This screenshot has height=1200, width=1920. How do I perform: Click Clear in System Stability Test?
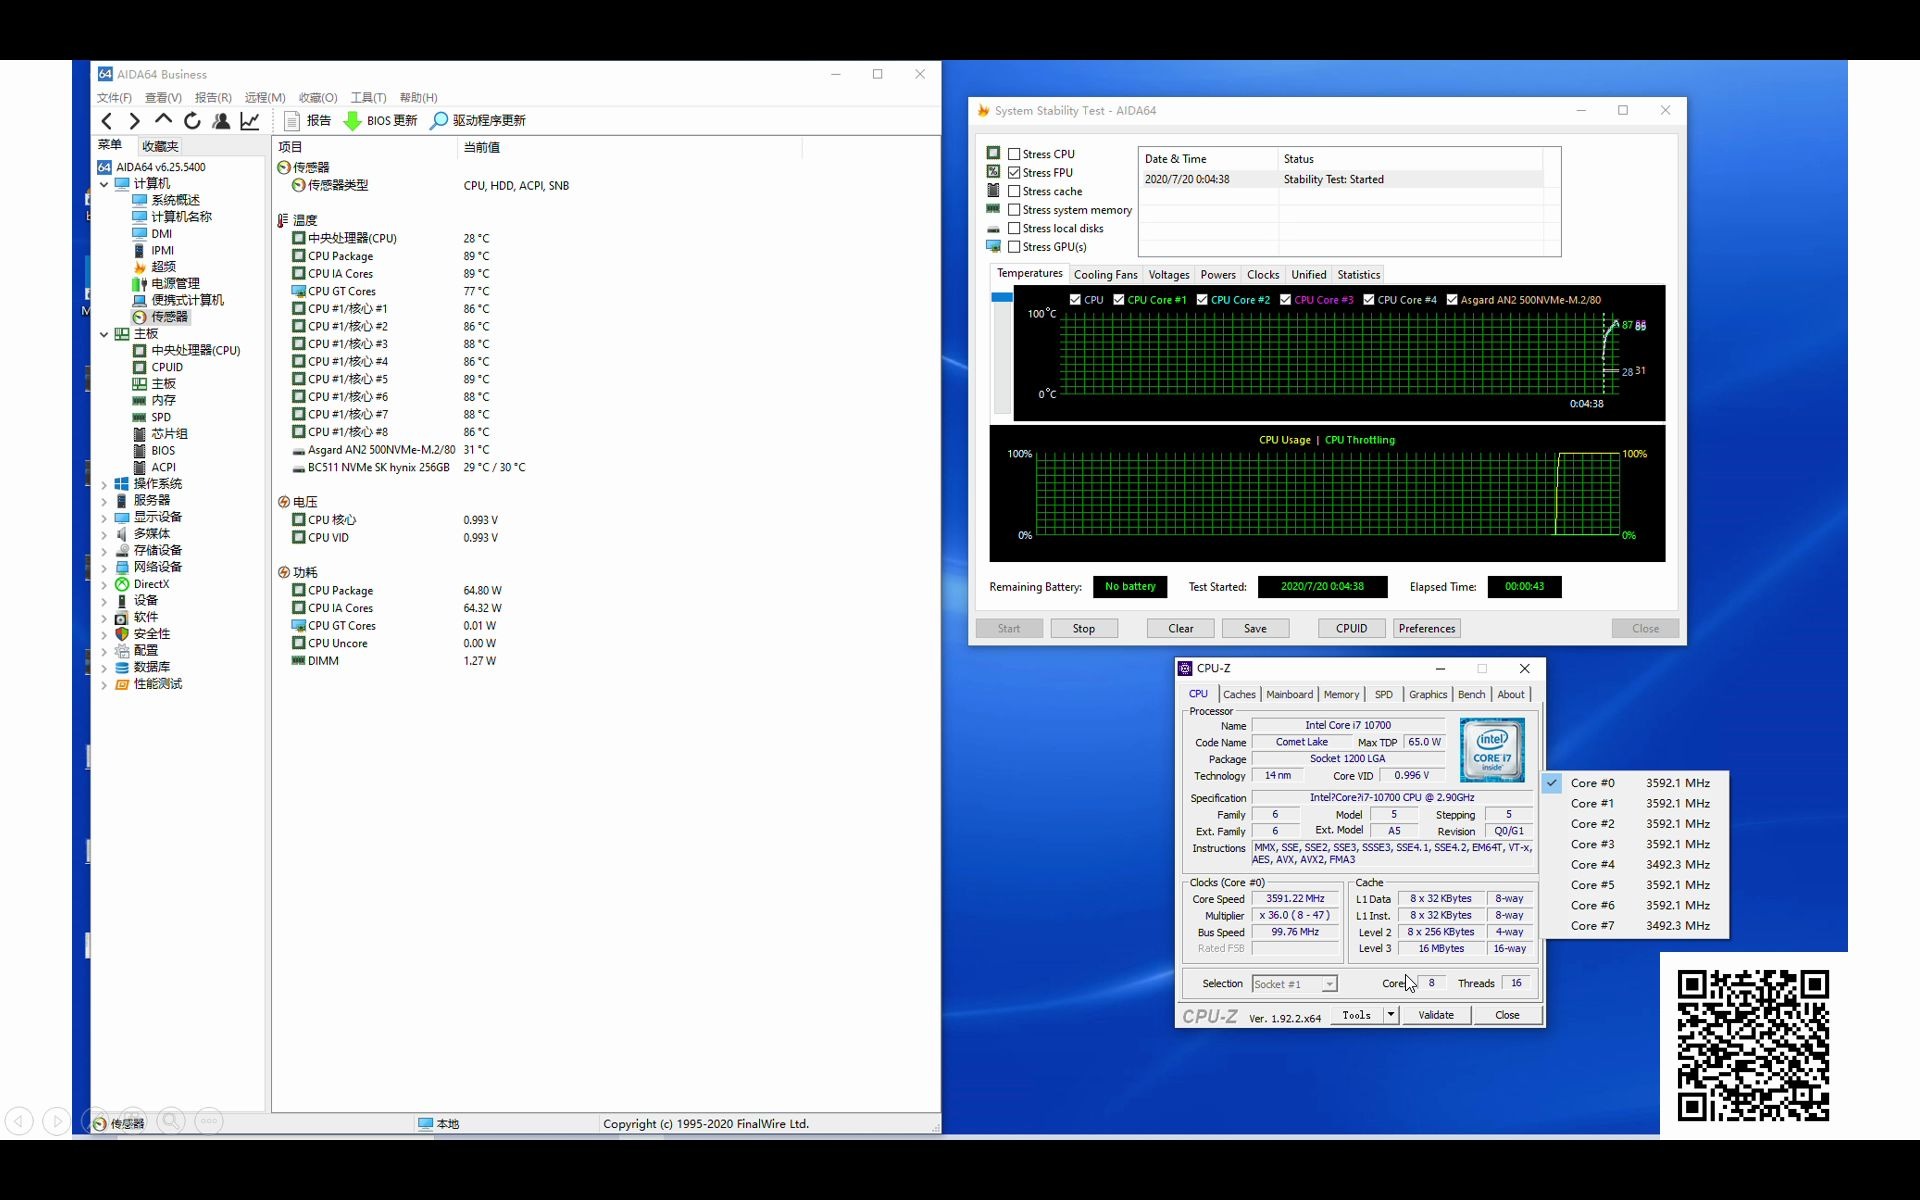coord(1181,629)
